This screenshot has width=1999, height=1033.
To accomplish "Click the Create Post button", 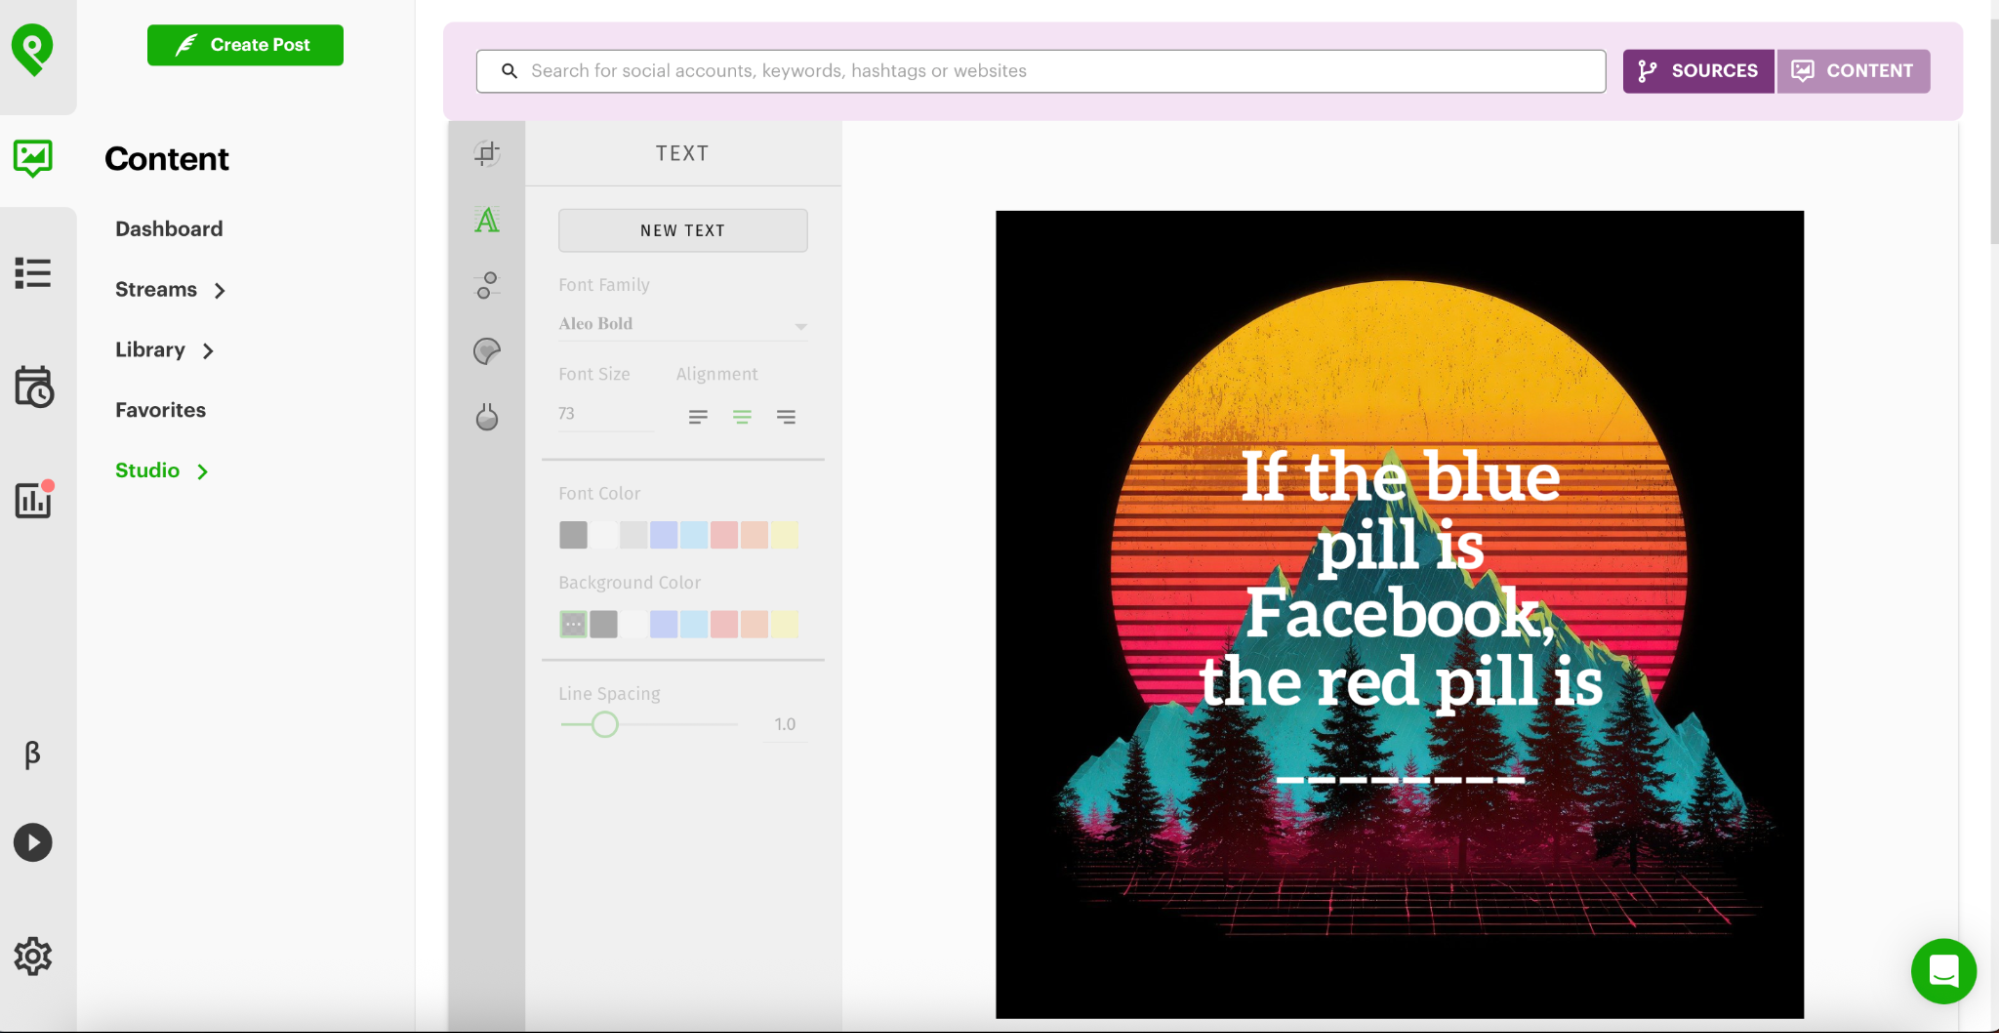I will tap(245, 45).
